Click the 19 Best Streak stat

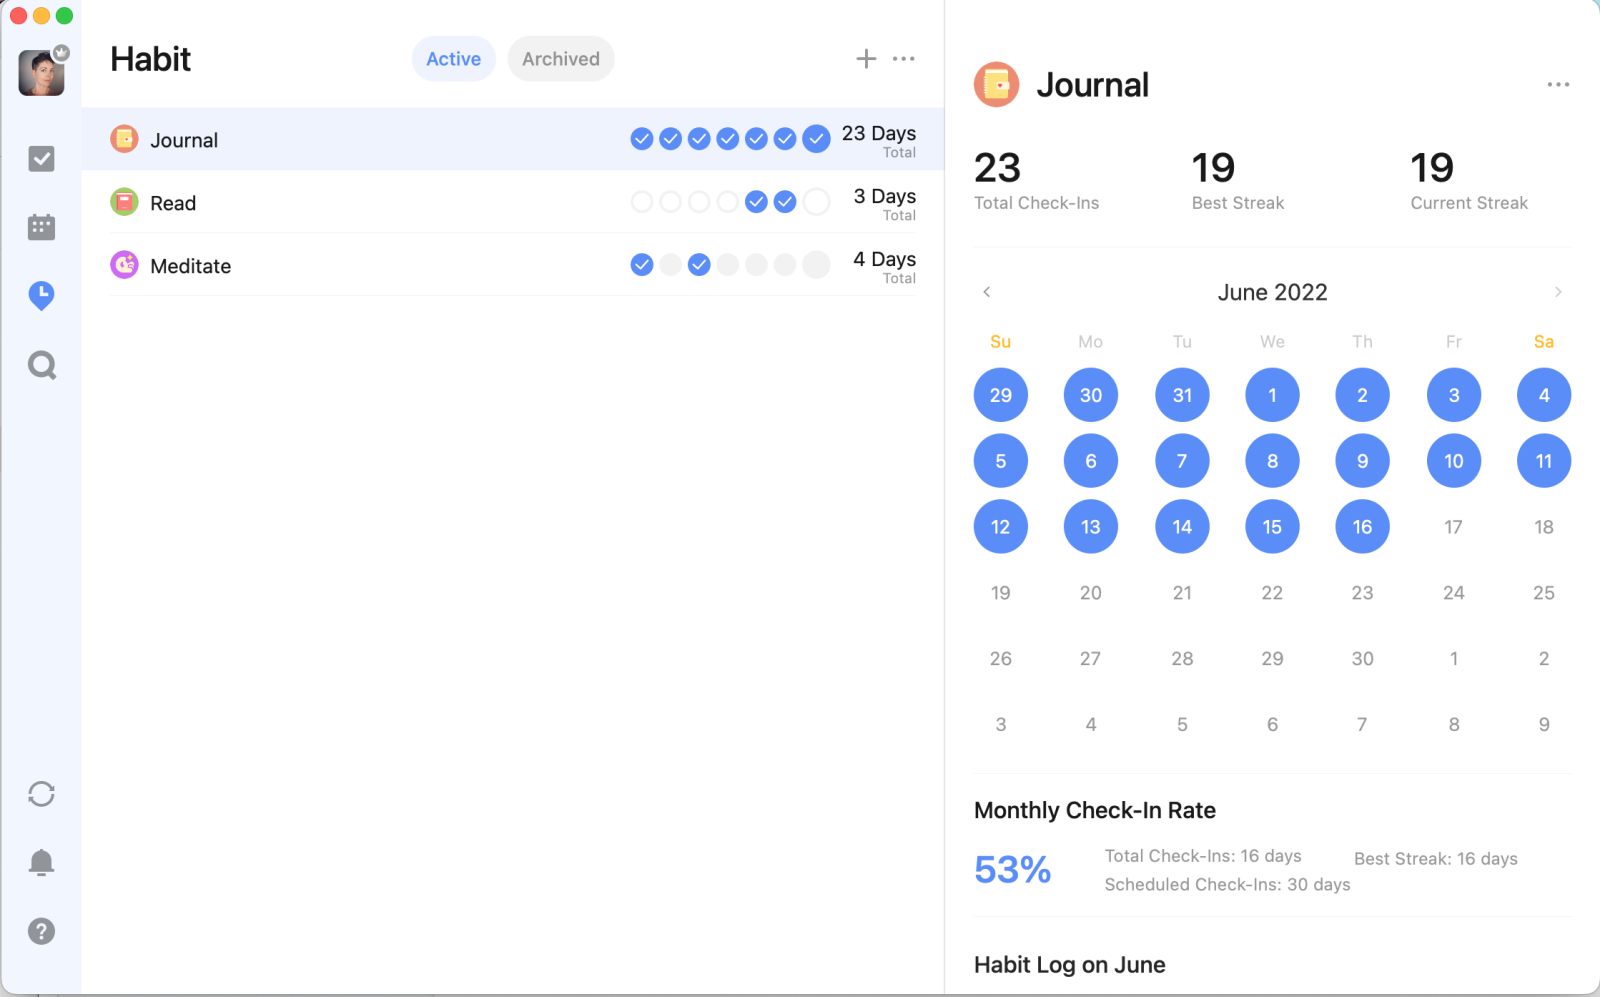1237,181
